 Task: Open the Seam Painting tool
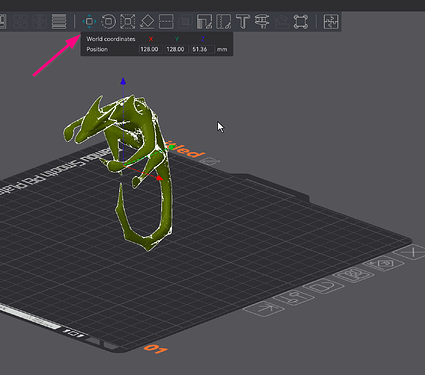coord(224,22)
